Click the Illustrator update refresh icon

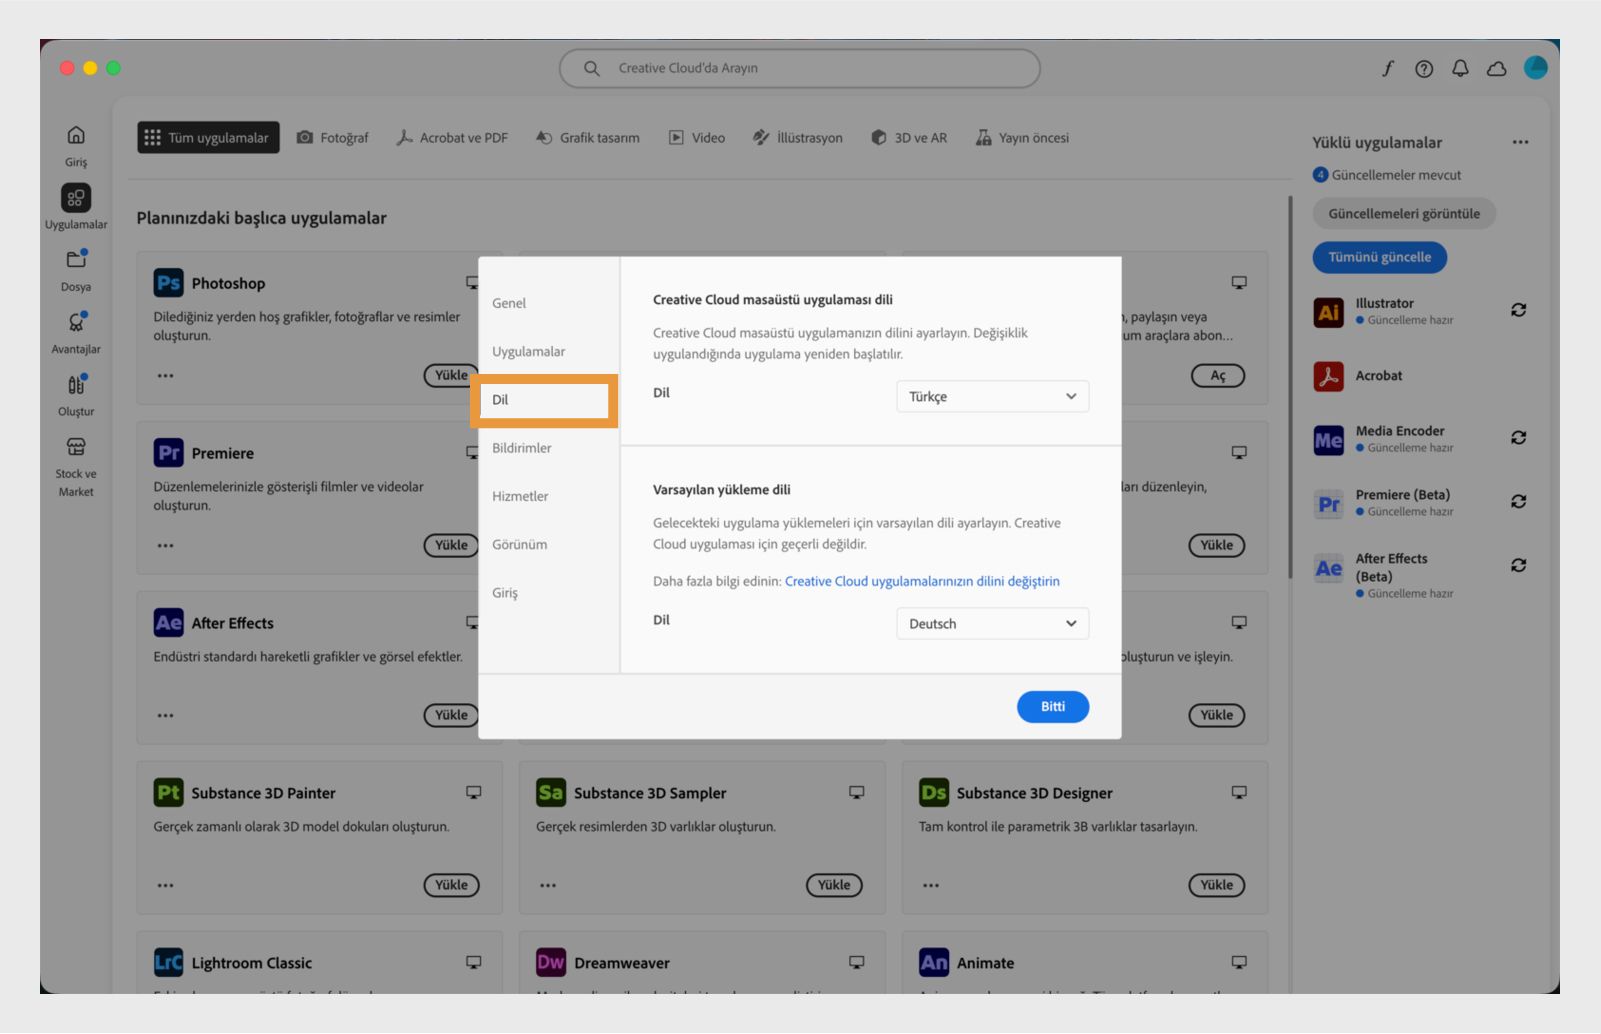[1518, 310]
